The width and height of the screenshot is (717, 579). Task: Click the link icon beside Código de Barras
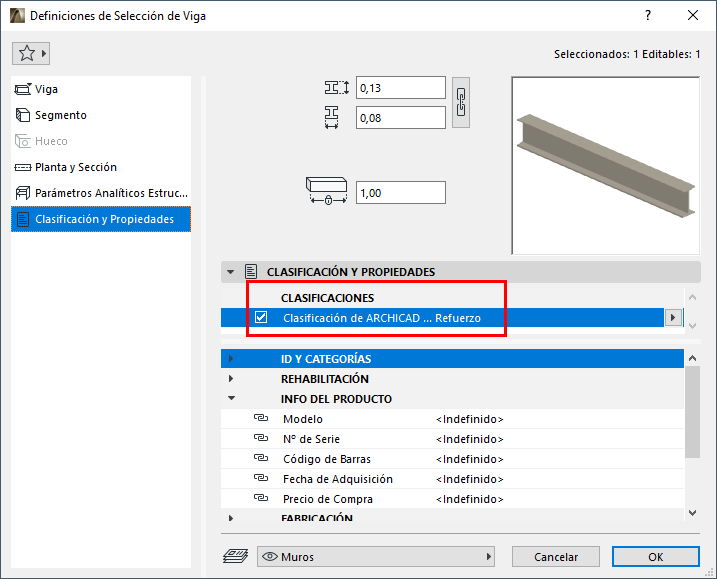click(x=262, y=459)
